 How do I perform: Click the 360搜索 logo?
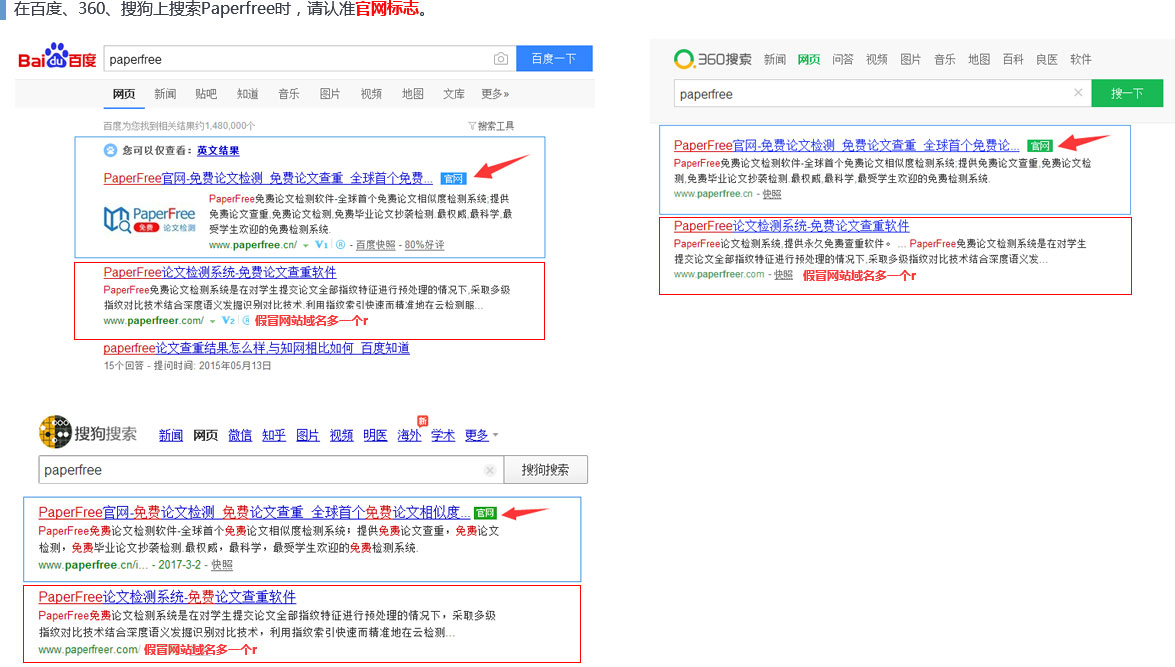click(713, 58)
